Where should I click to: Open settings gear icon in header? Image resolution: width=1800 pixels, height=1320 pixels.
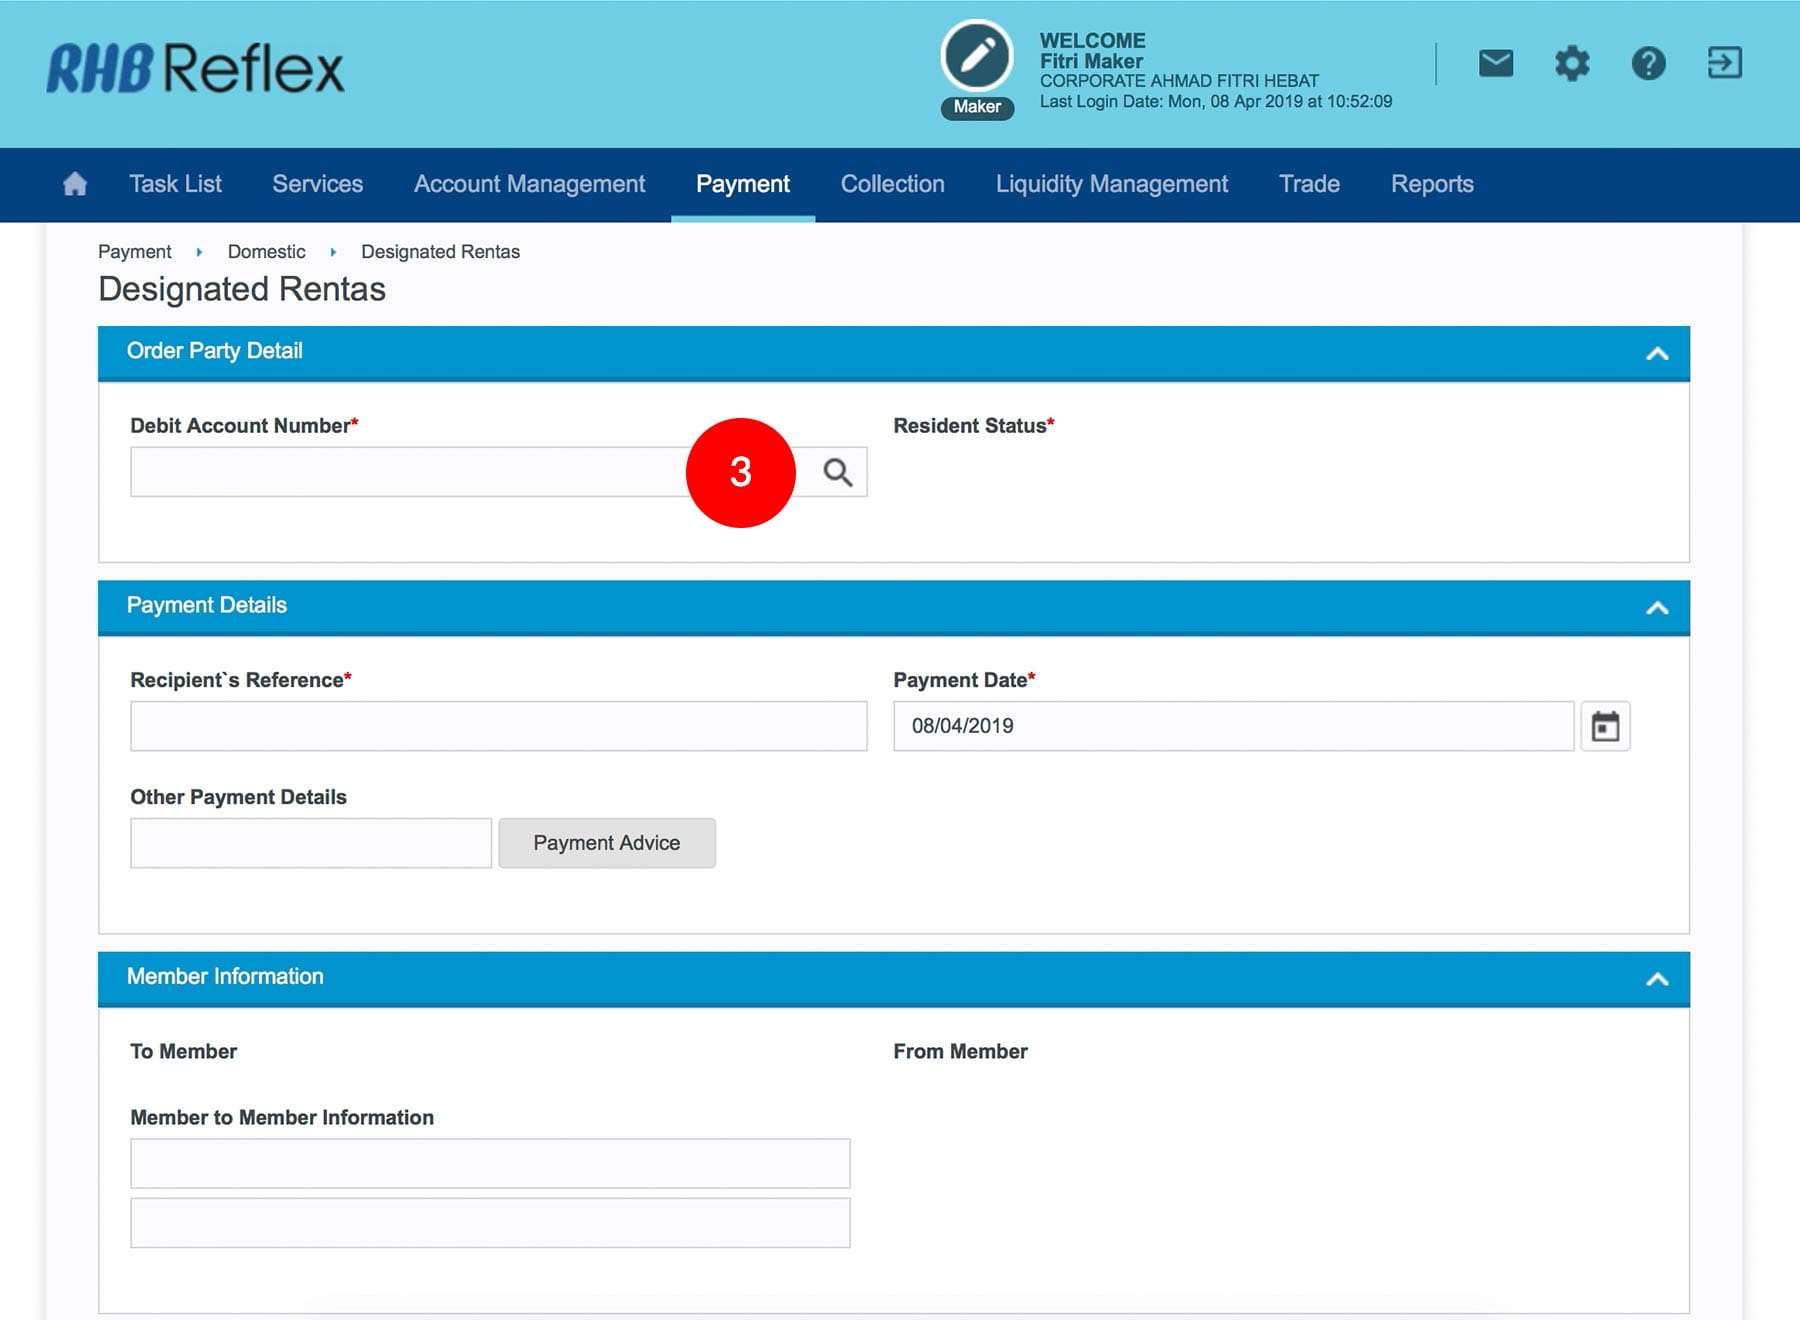(x=1571, y=64)
